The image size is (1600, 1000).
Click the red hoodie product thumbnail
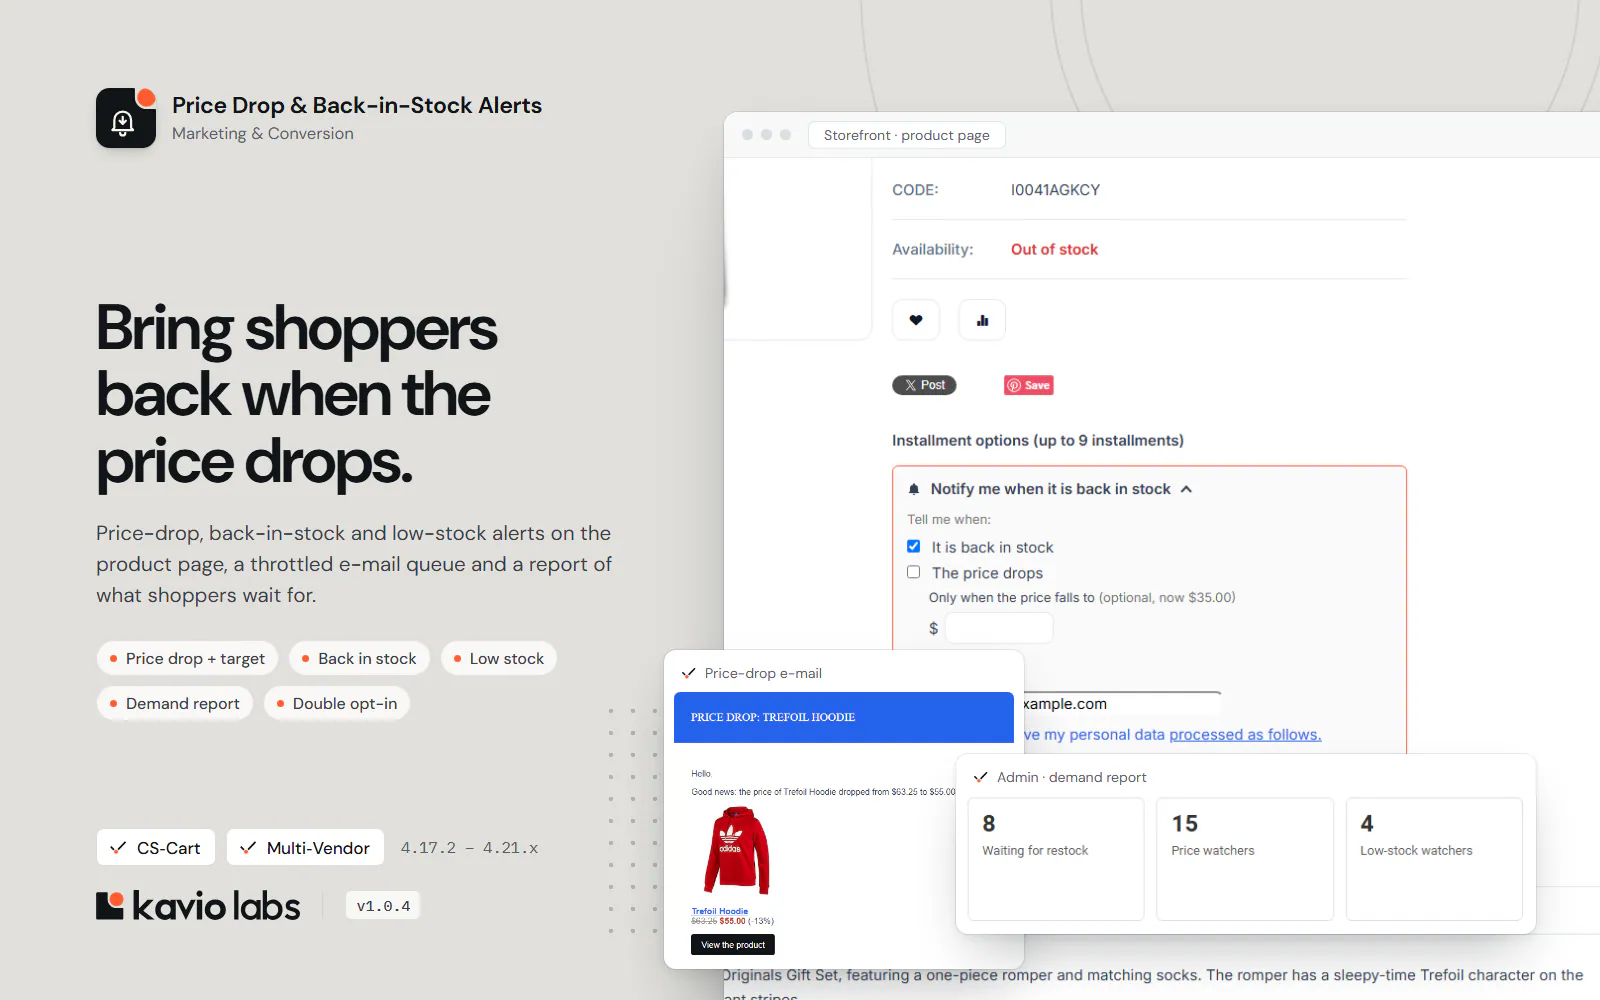coord(736,850)
